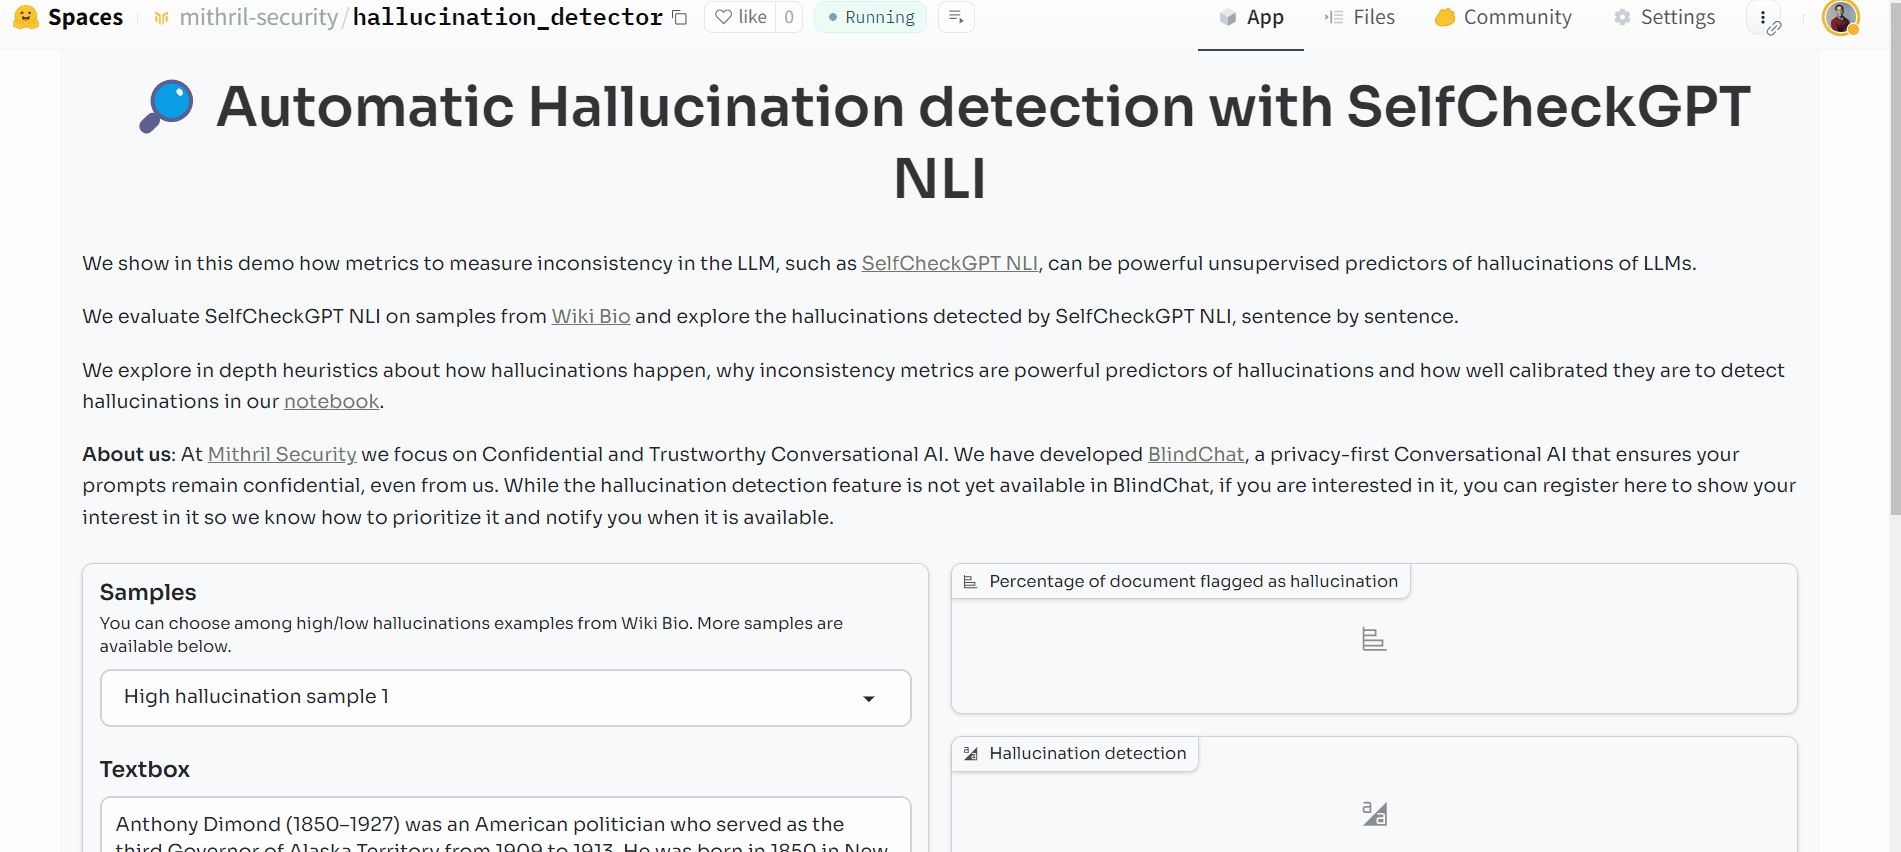Viewport: 1901px width, 852px height.
Task: Switch to the App tab
Action: 1251,17
